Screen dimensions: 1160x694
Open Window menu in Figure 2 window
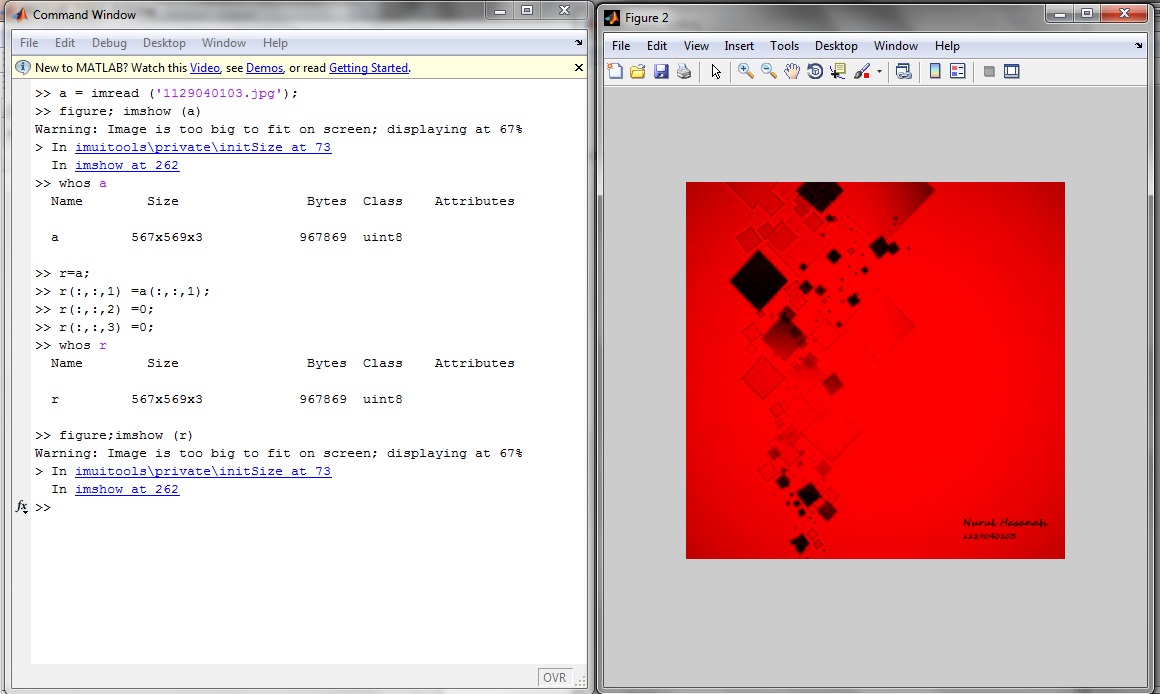(x=895, y=46)
